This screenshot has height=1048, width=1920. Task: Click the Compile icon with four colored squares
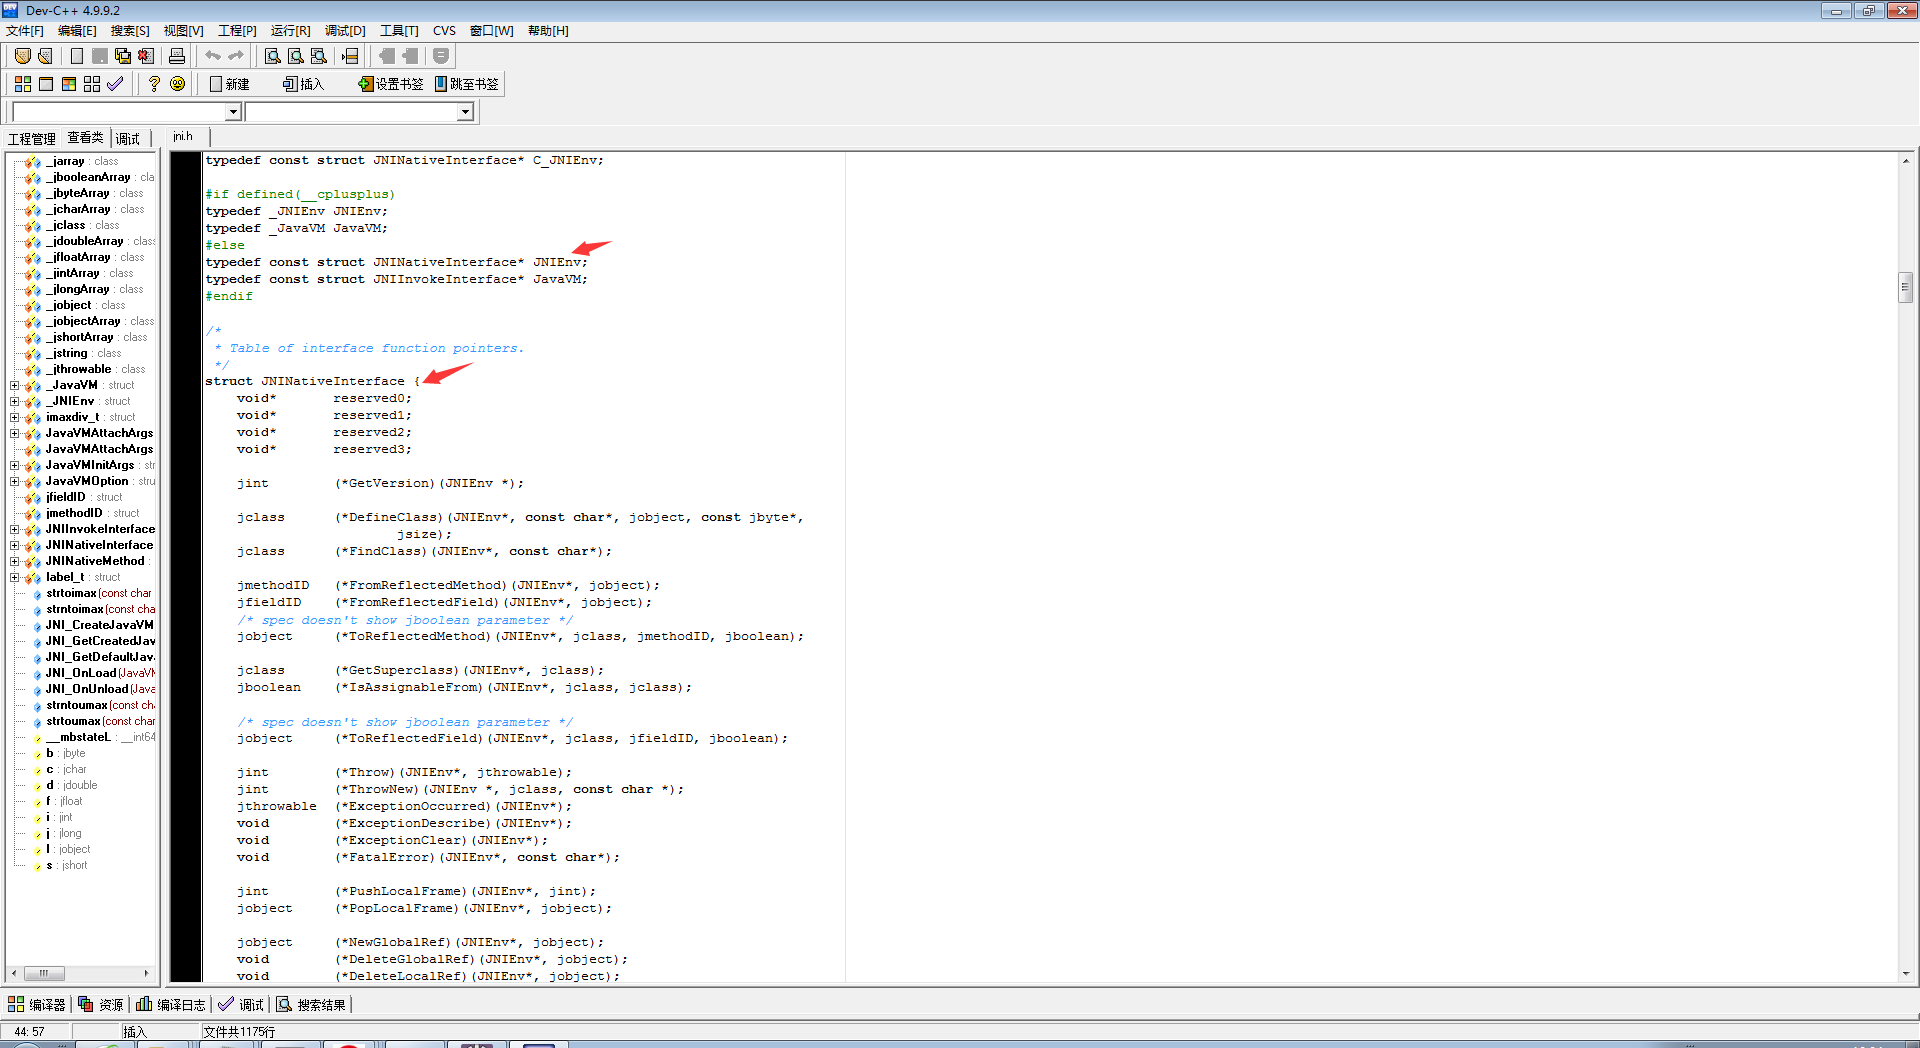coord(23,84)
